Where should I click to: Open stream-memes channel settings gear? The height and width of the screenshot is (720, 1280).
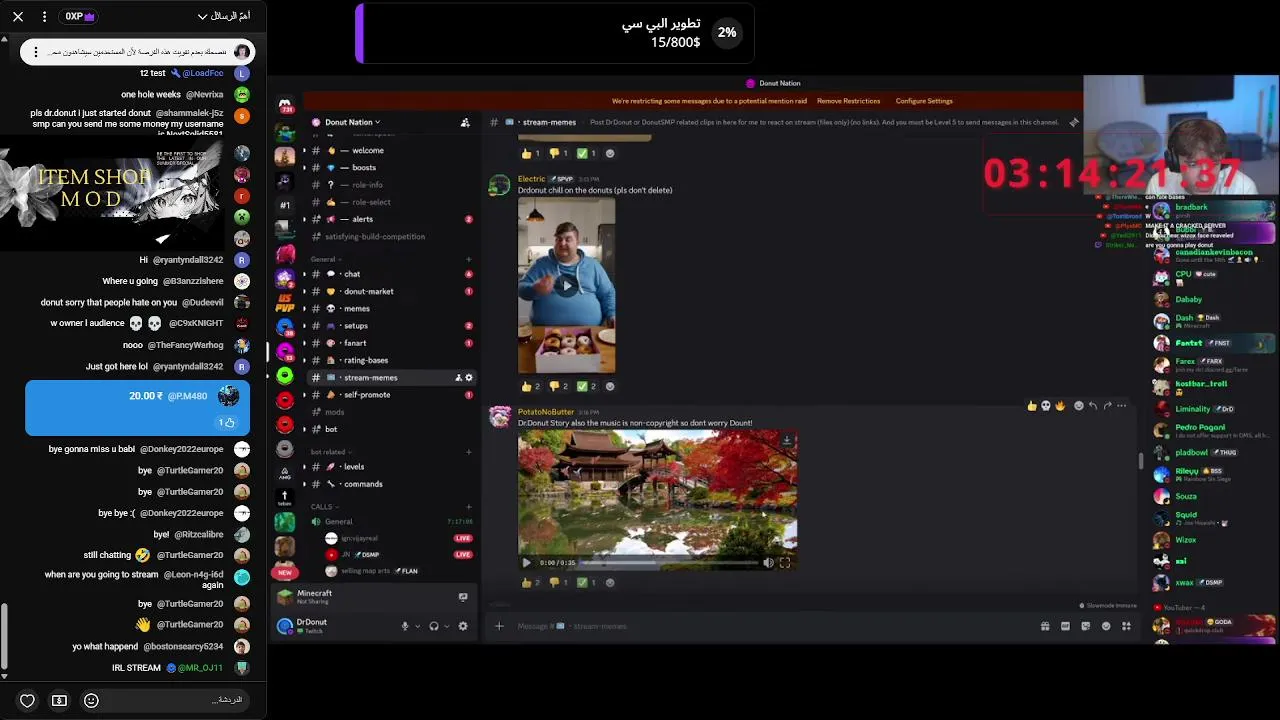point(469,378)
